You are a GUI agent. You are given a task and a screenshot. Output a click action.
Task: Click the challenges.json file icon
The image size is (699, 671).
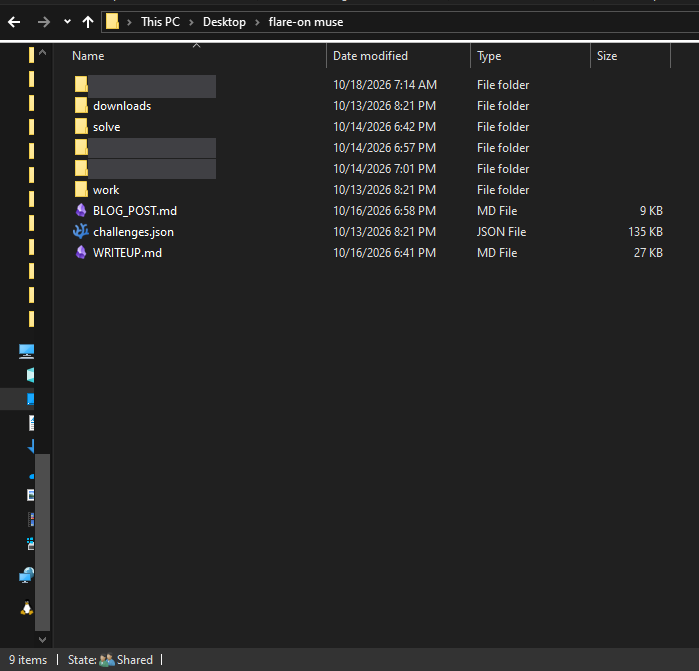(81, 231)
